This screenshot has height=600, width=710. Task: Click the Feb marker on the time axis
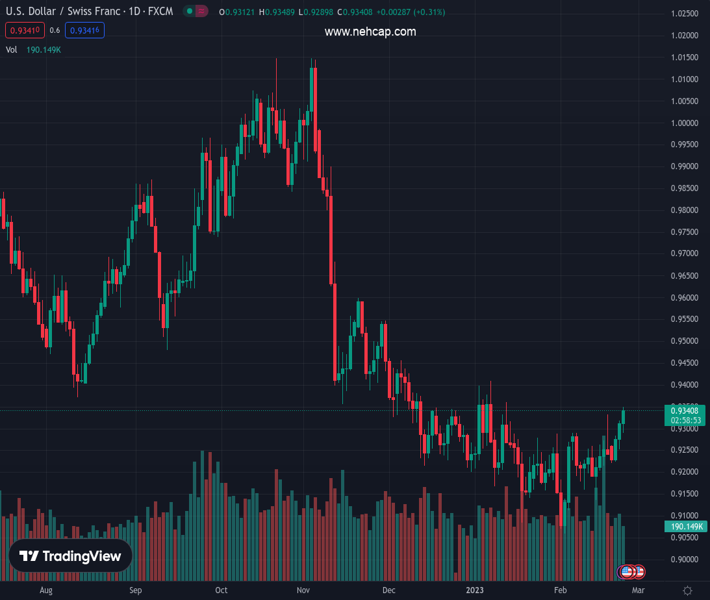coord(560,591)
